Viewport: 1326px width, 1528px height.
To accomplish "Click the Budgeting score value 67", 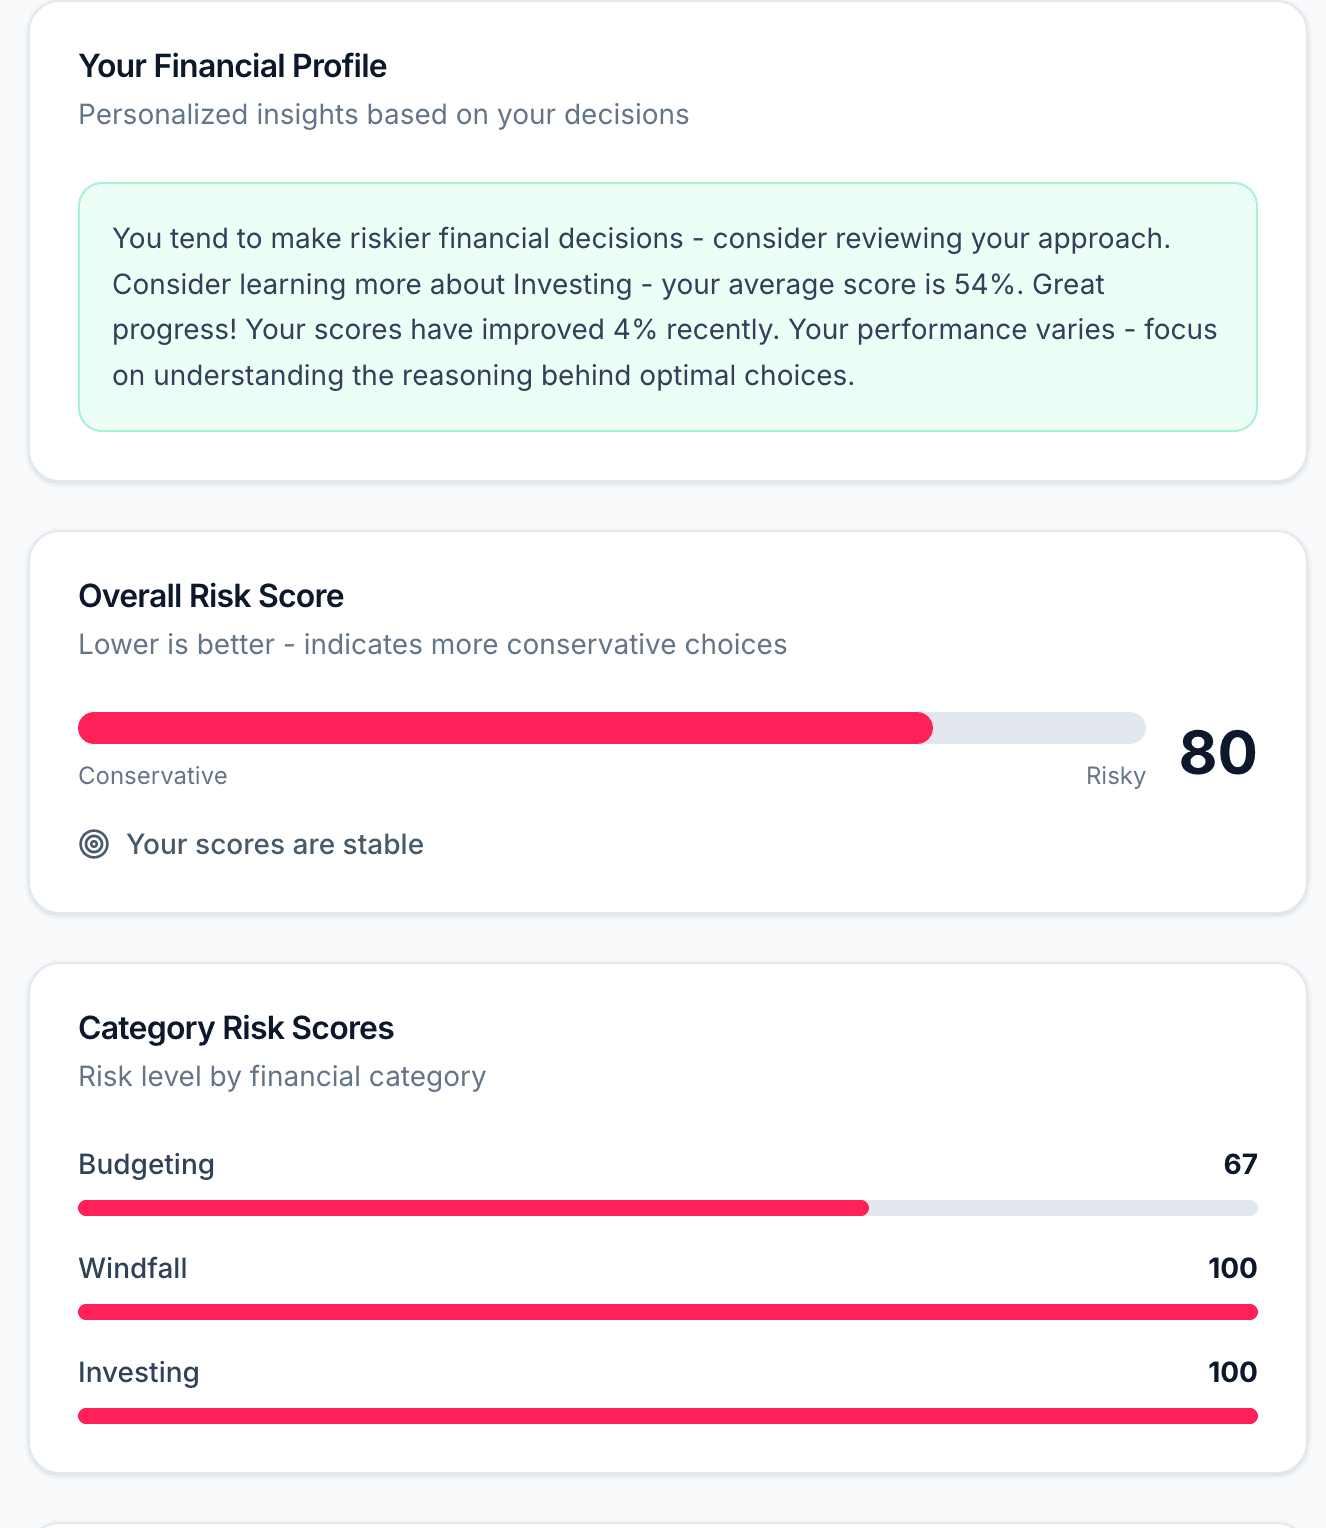I will [1240, 1164].
